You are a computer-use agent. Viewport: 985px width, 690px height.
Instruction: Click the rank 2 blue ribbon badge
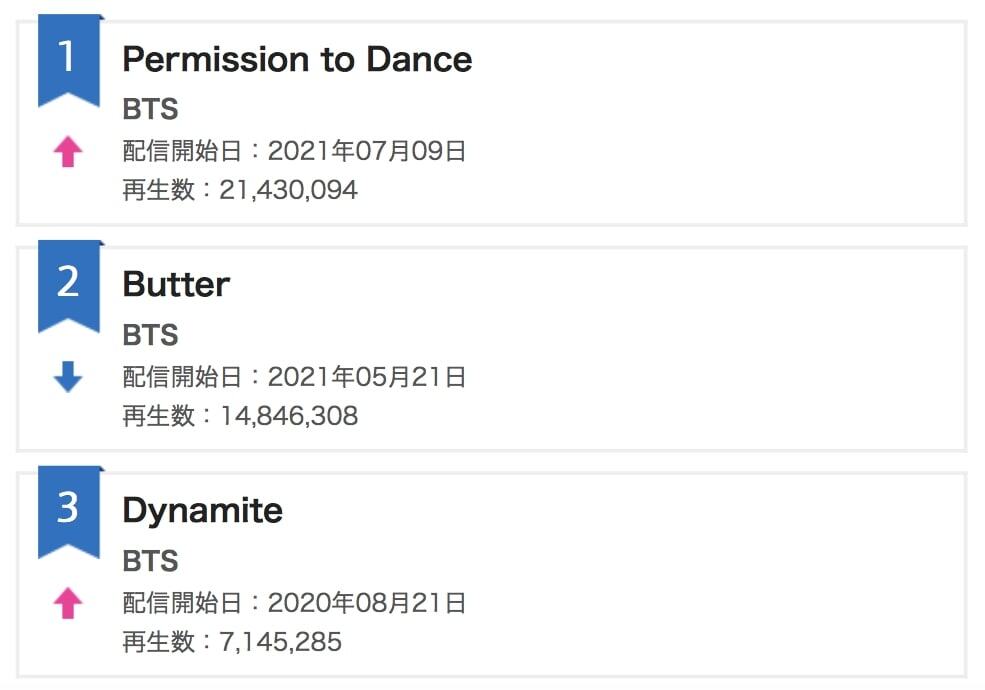click(68, 284)
